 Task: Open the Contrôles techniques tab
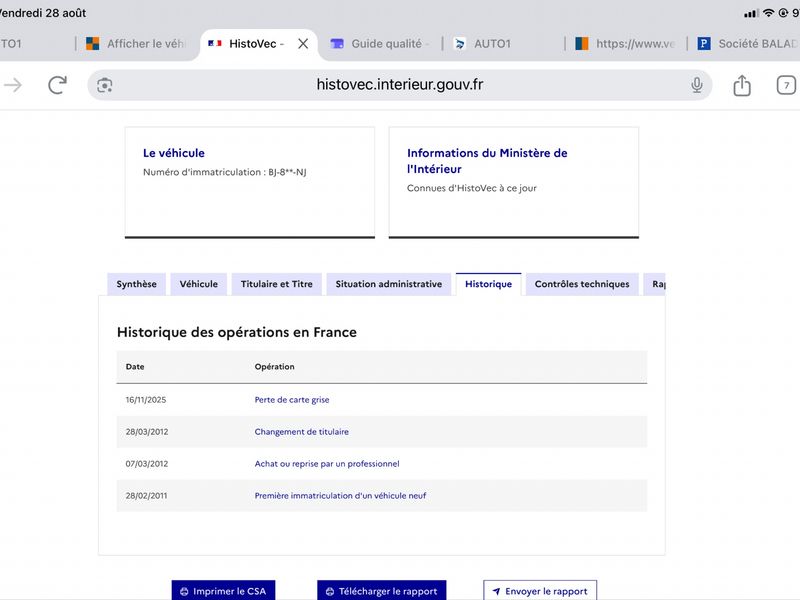(582, 284)
